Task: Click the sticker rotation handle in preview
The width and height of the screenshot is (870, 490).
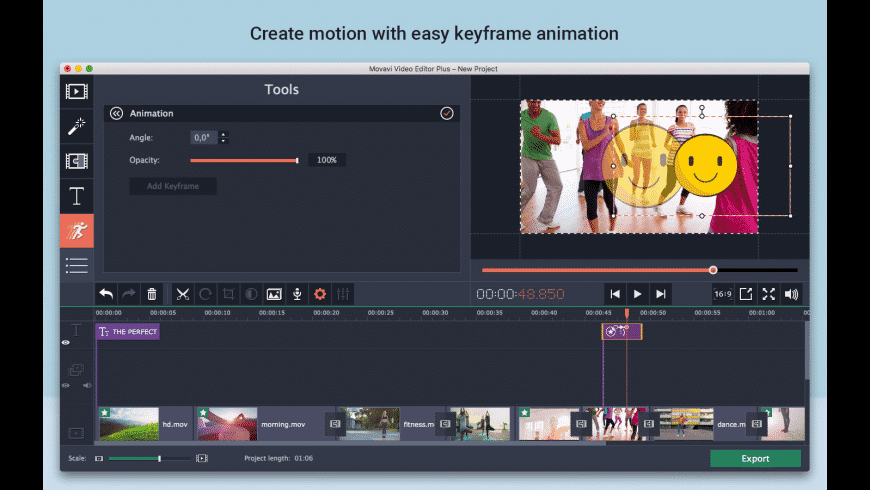Action: pos(702,108)
